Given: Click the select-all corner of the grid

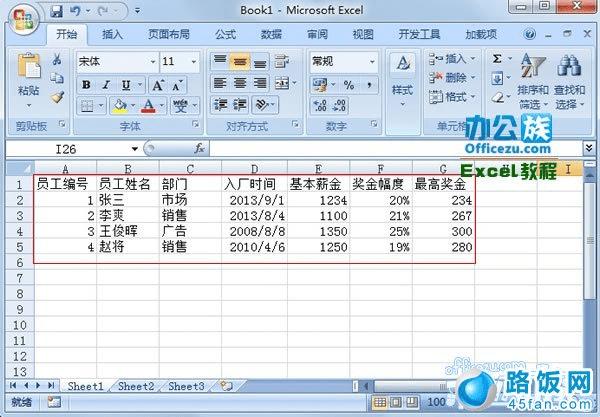Looking at the screenshot, I should (x=20, y=168).
